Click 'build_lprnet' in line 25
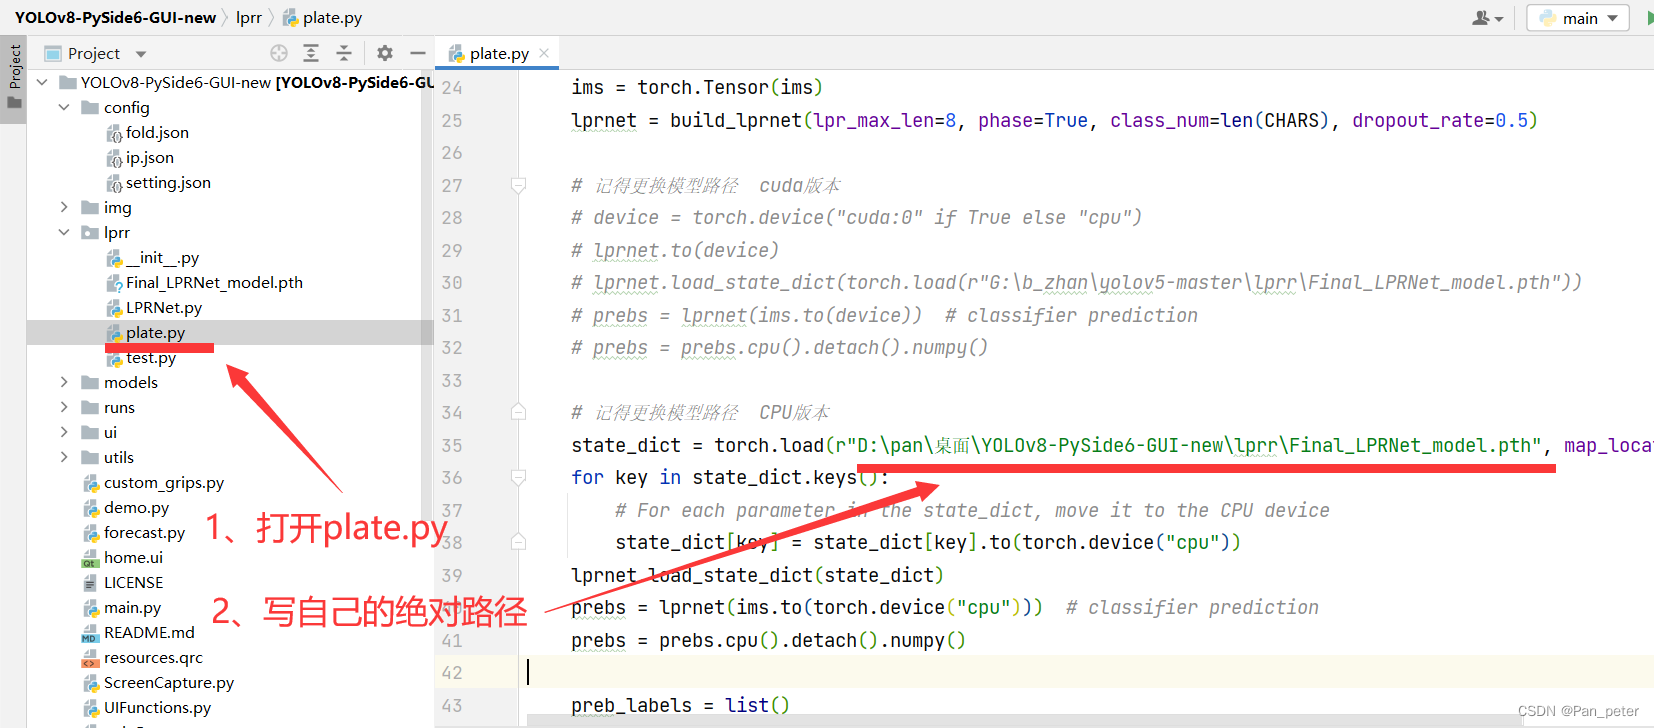1654x728 pixels. [x=735, y=120]
